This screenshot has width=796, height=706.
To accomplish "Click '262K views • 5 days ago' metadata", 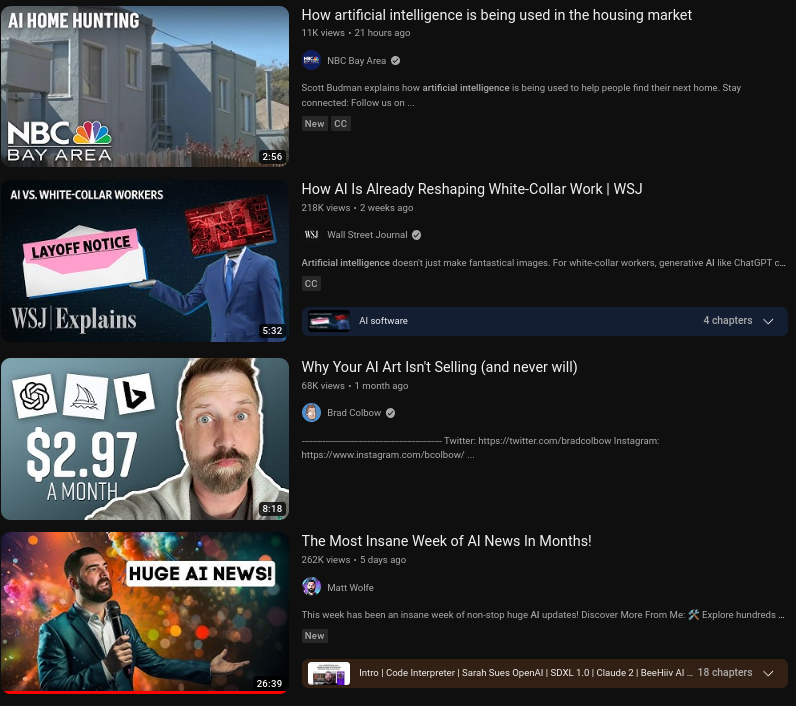I will click(x=354, y=560).
